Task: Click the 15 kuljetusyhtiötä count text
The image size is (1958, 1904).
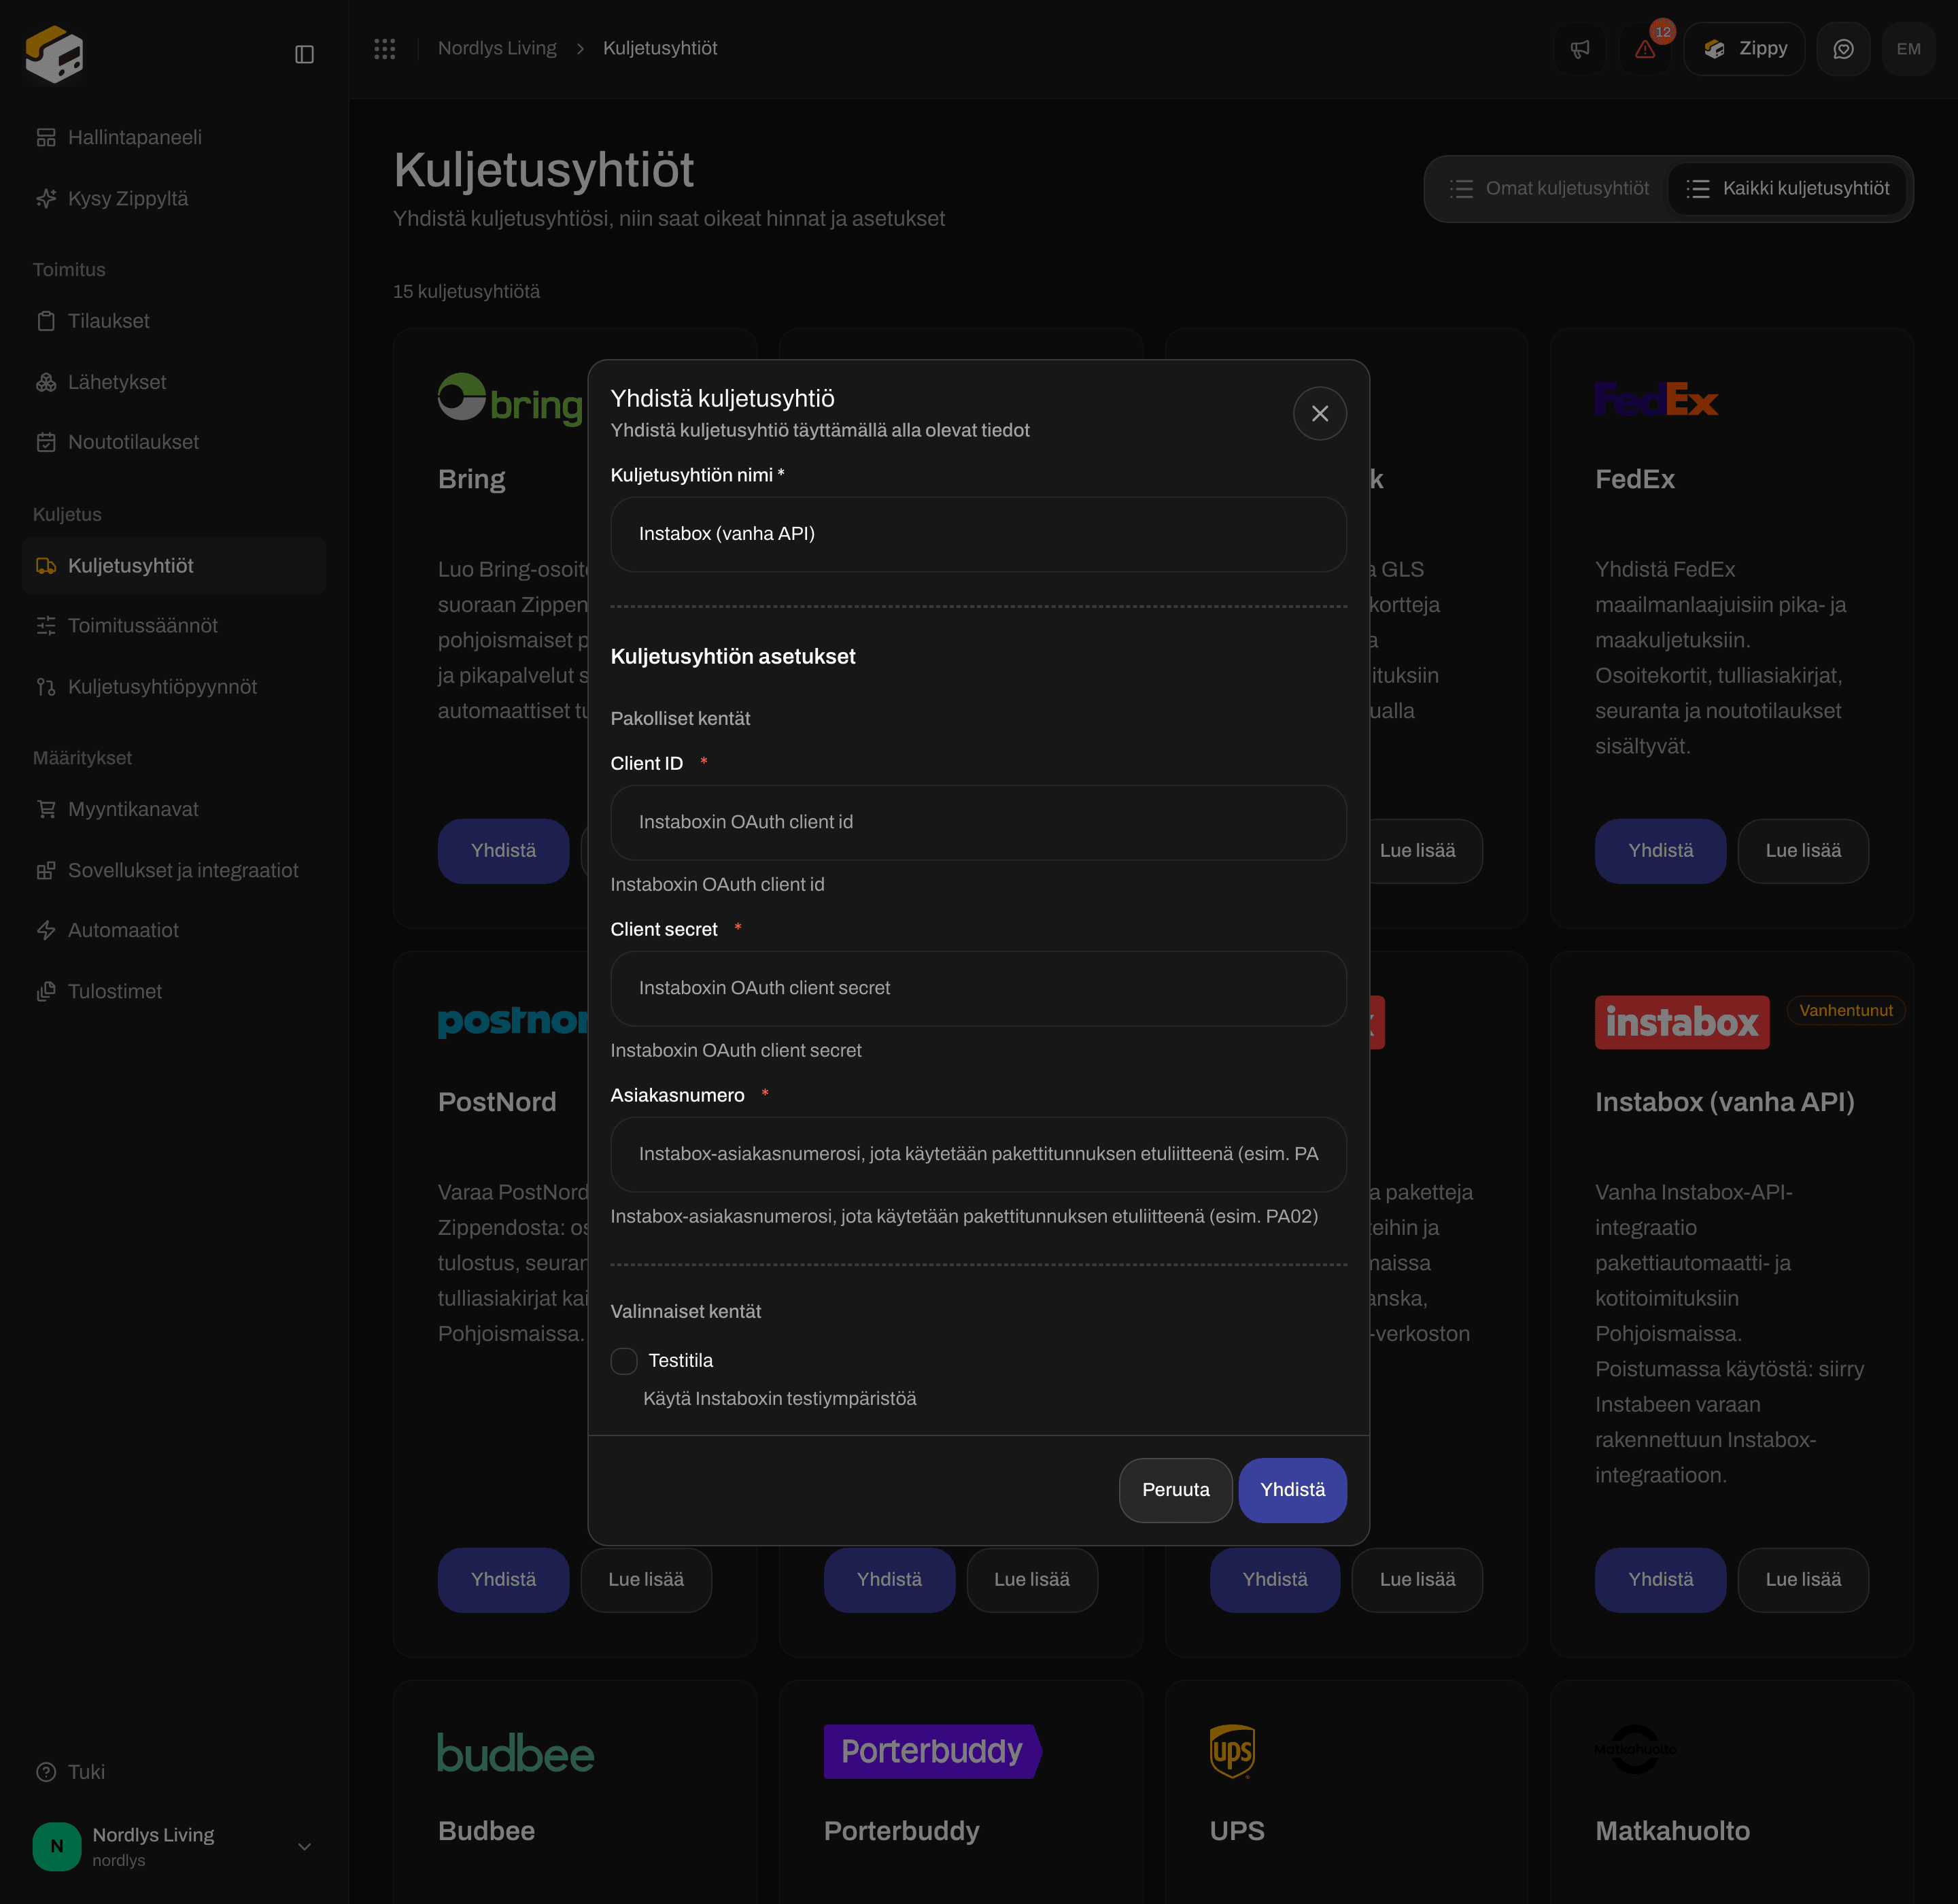Action: 466,291
